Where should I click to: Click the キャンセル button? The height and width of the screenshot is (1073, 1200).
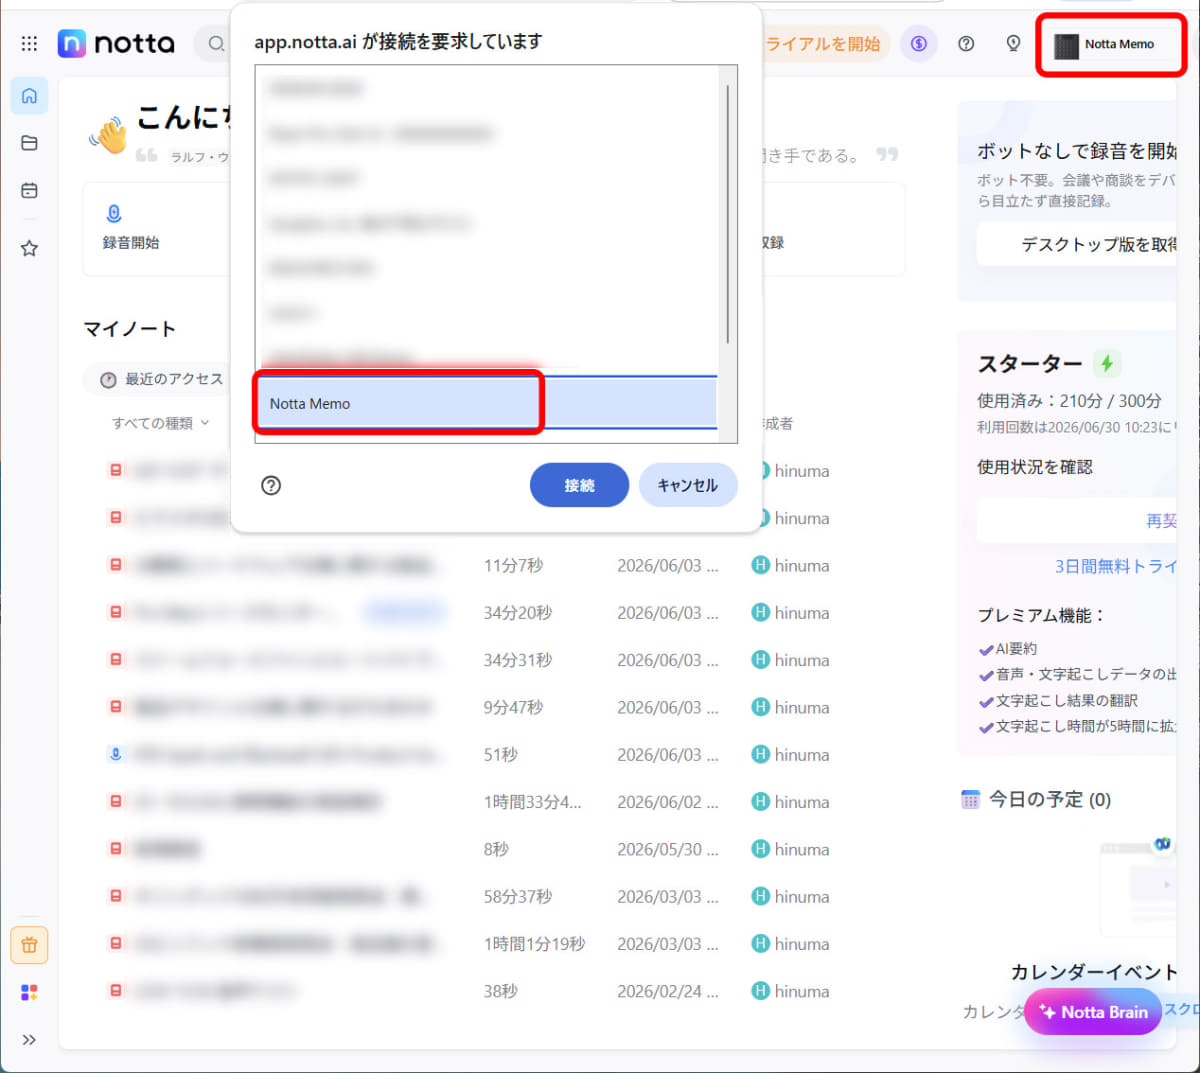688,485
